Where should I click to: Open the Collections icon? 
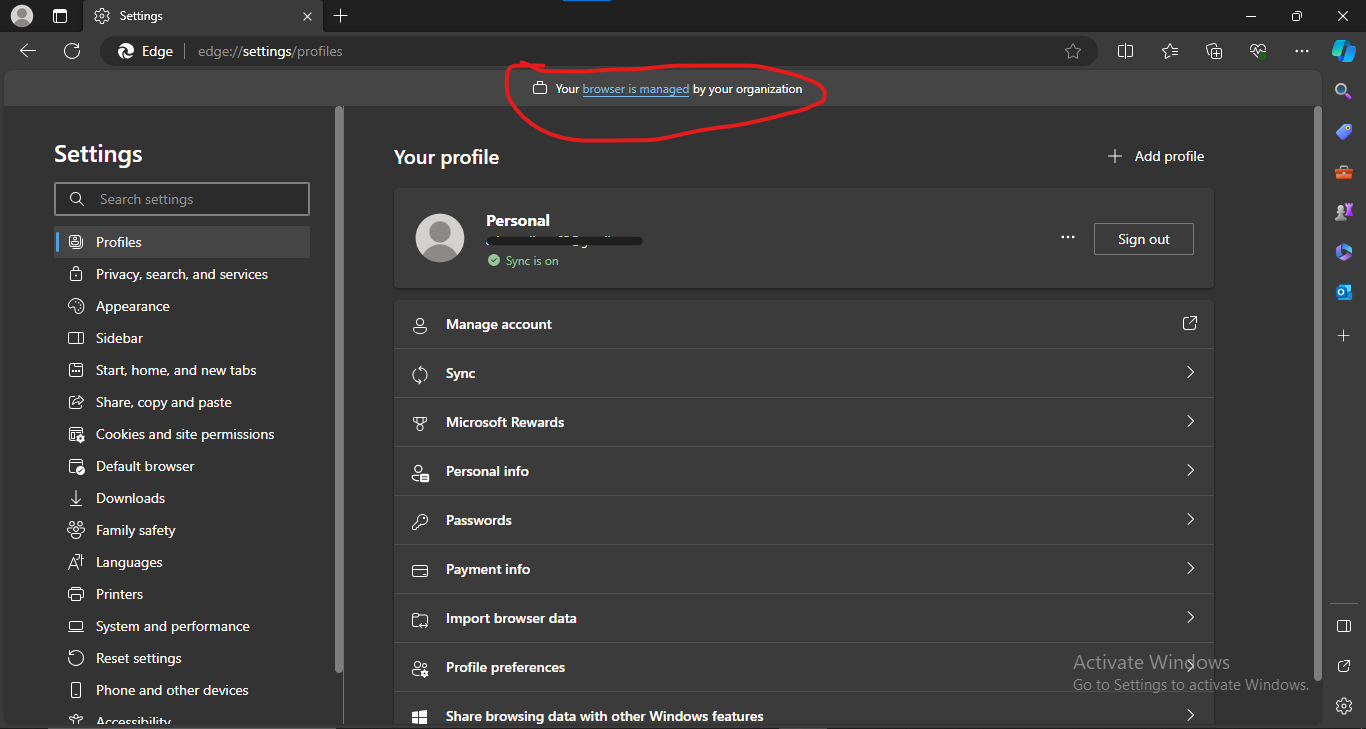point(1214,51)
